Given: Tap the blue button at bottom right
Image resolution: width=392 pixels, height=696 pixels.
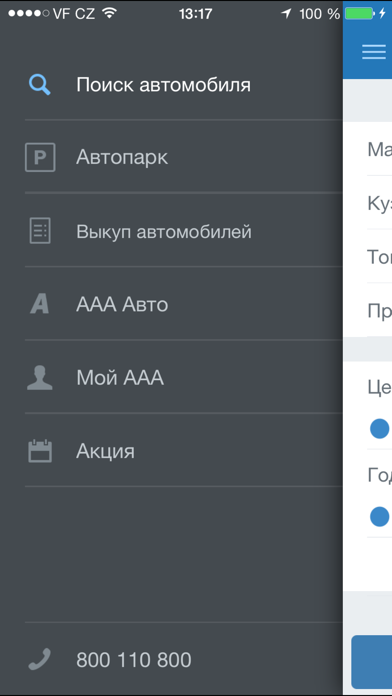Looking at the screenshot, I should click(x=372, y=662).
